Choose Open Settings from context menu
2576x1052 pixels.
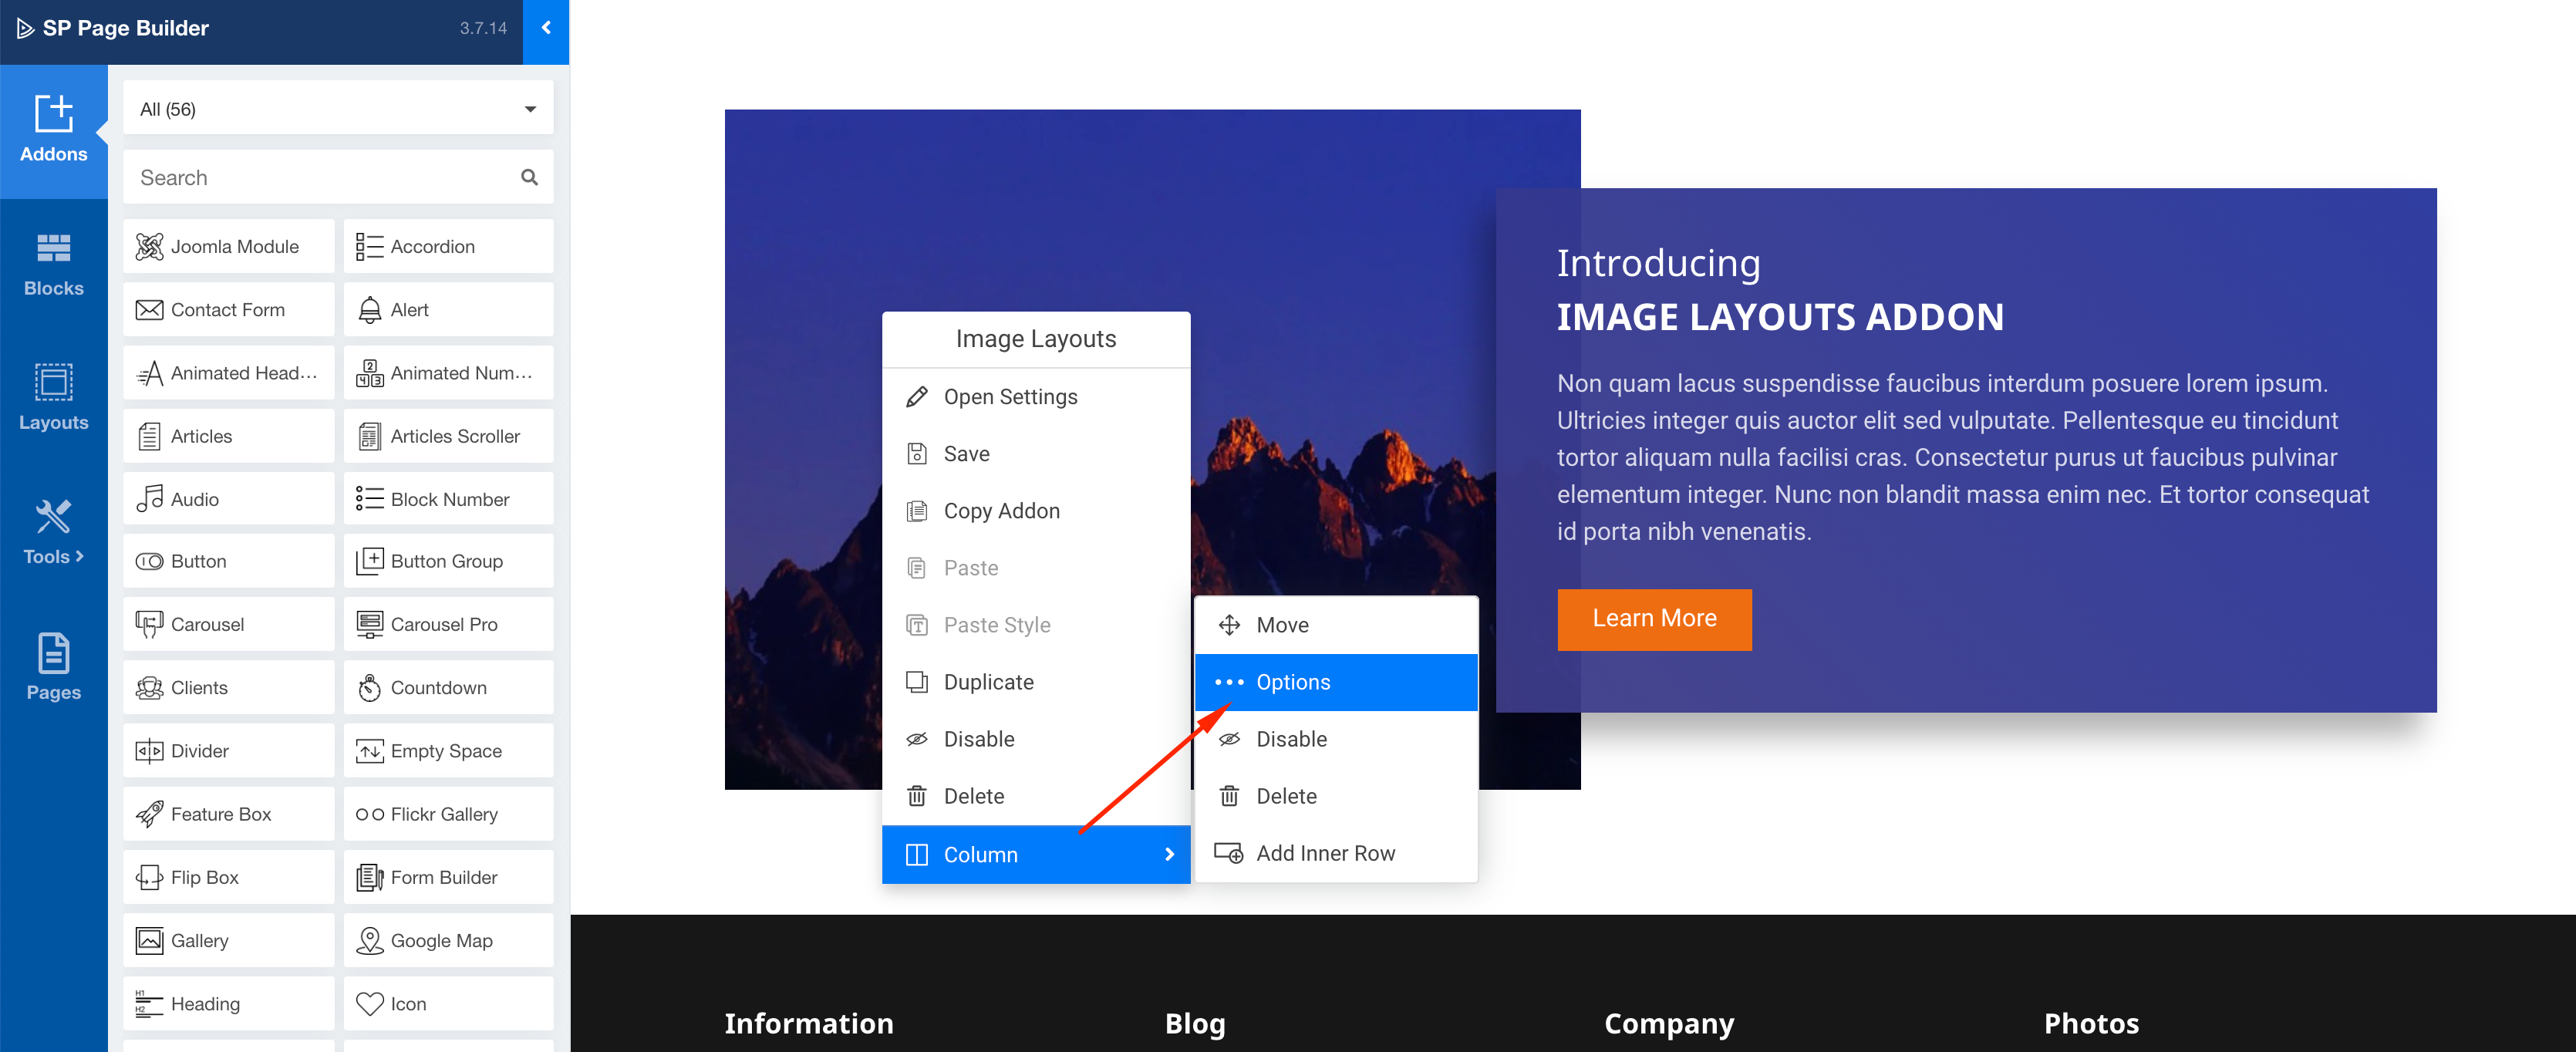click(1009, 397)
